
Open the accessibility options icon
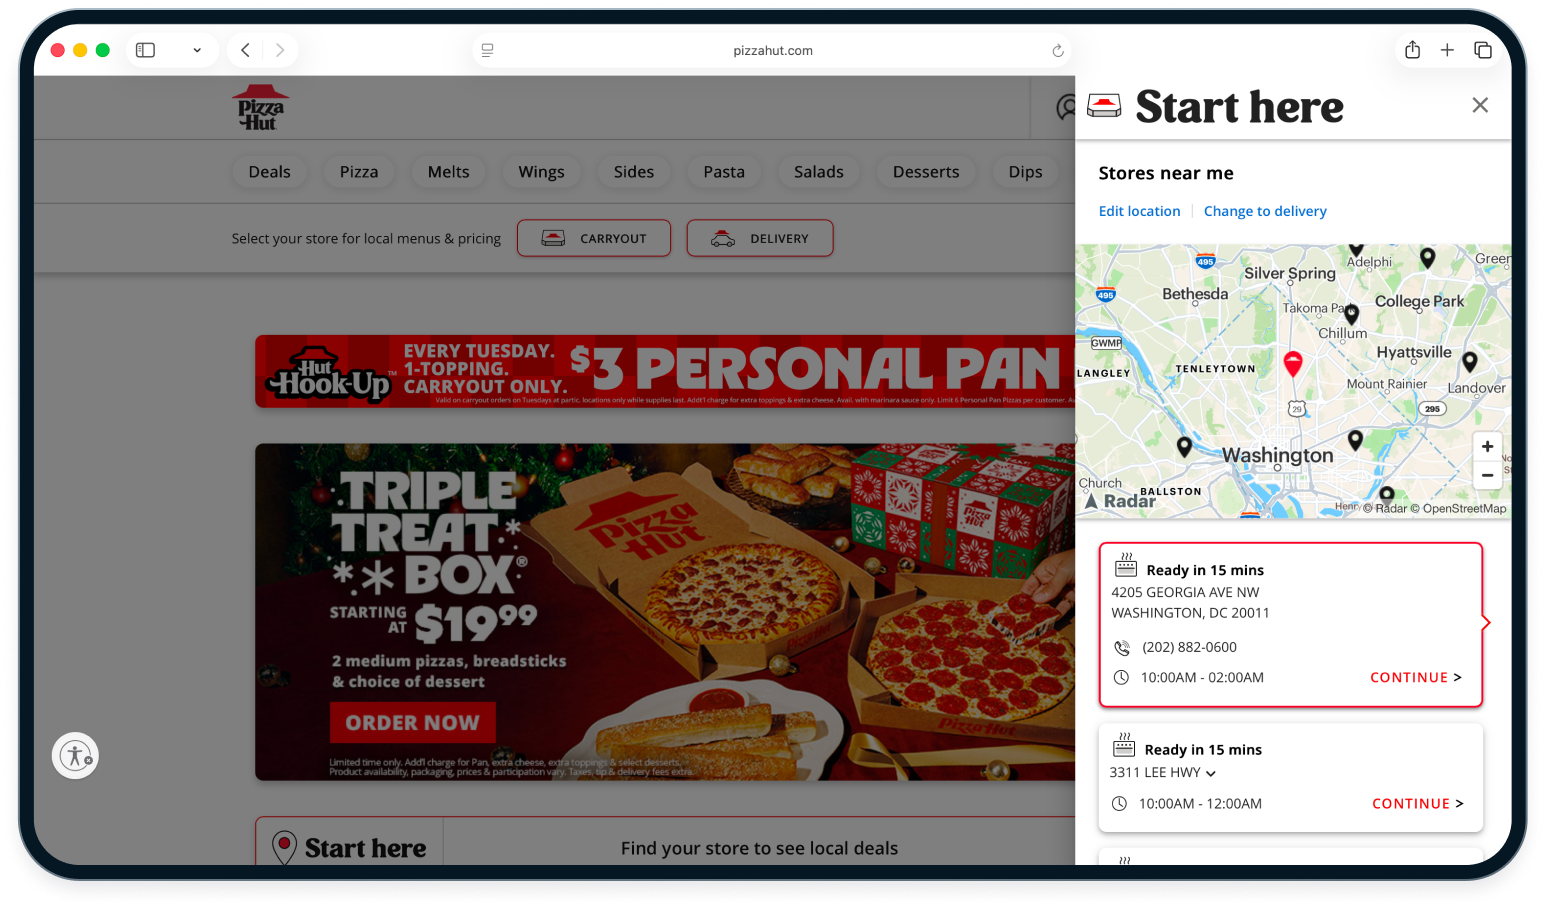[75, 755]
